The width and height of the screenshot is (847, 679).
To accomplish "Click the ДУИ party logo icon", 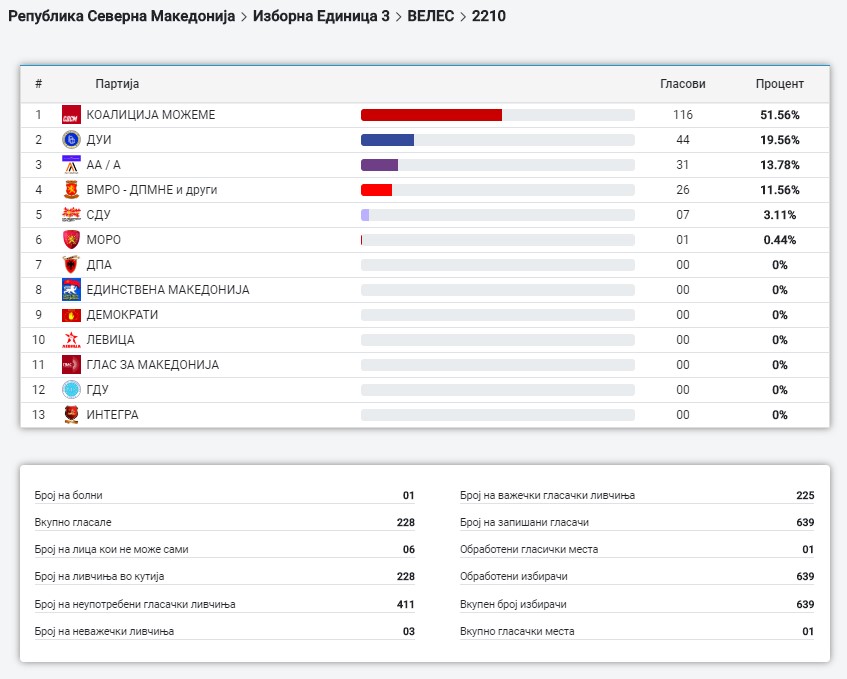I will click(x=71, y=140).
